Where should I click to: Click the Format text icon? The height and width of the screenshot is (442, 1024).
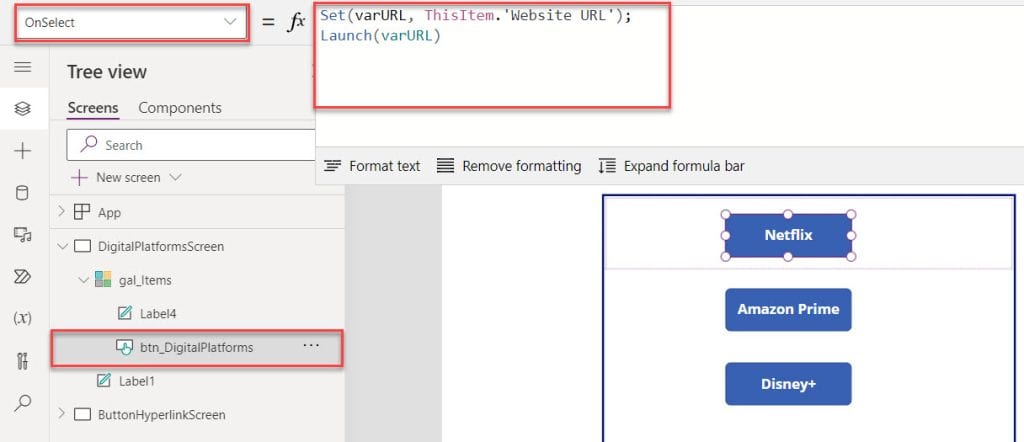333,166
